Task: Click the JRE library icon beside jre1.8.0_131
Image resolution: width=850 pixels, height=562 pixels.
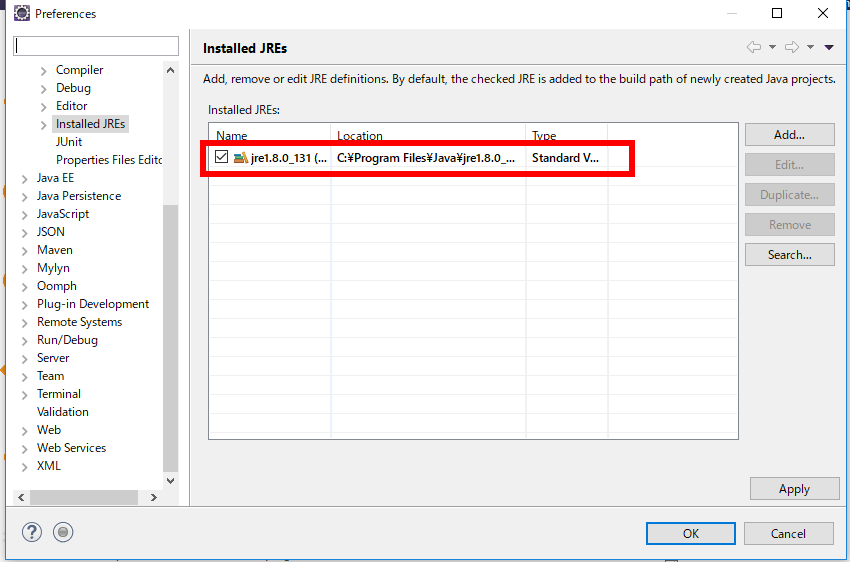Action: (240, 158)
